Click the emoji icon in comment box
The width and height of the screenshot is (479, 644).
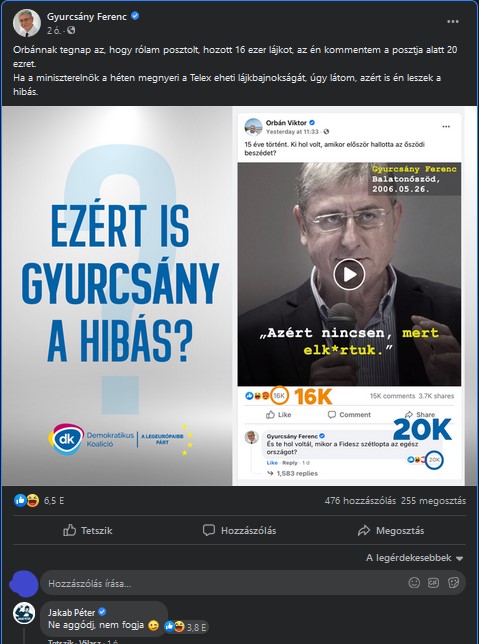pos(414,582)
